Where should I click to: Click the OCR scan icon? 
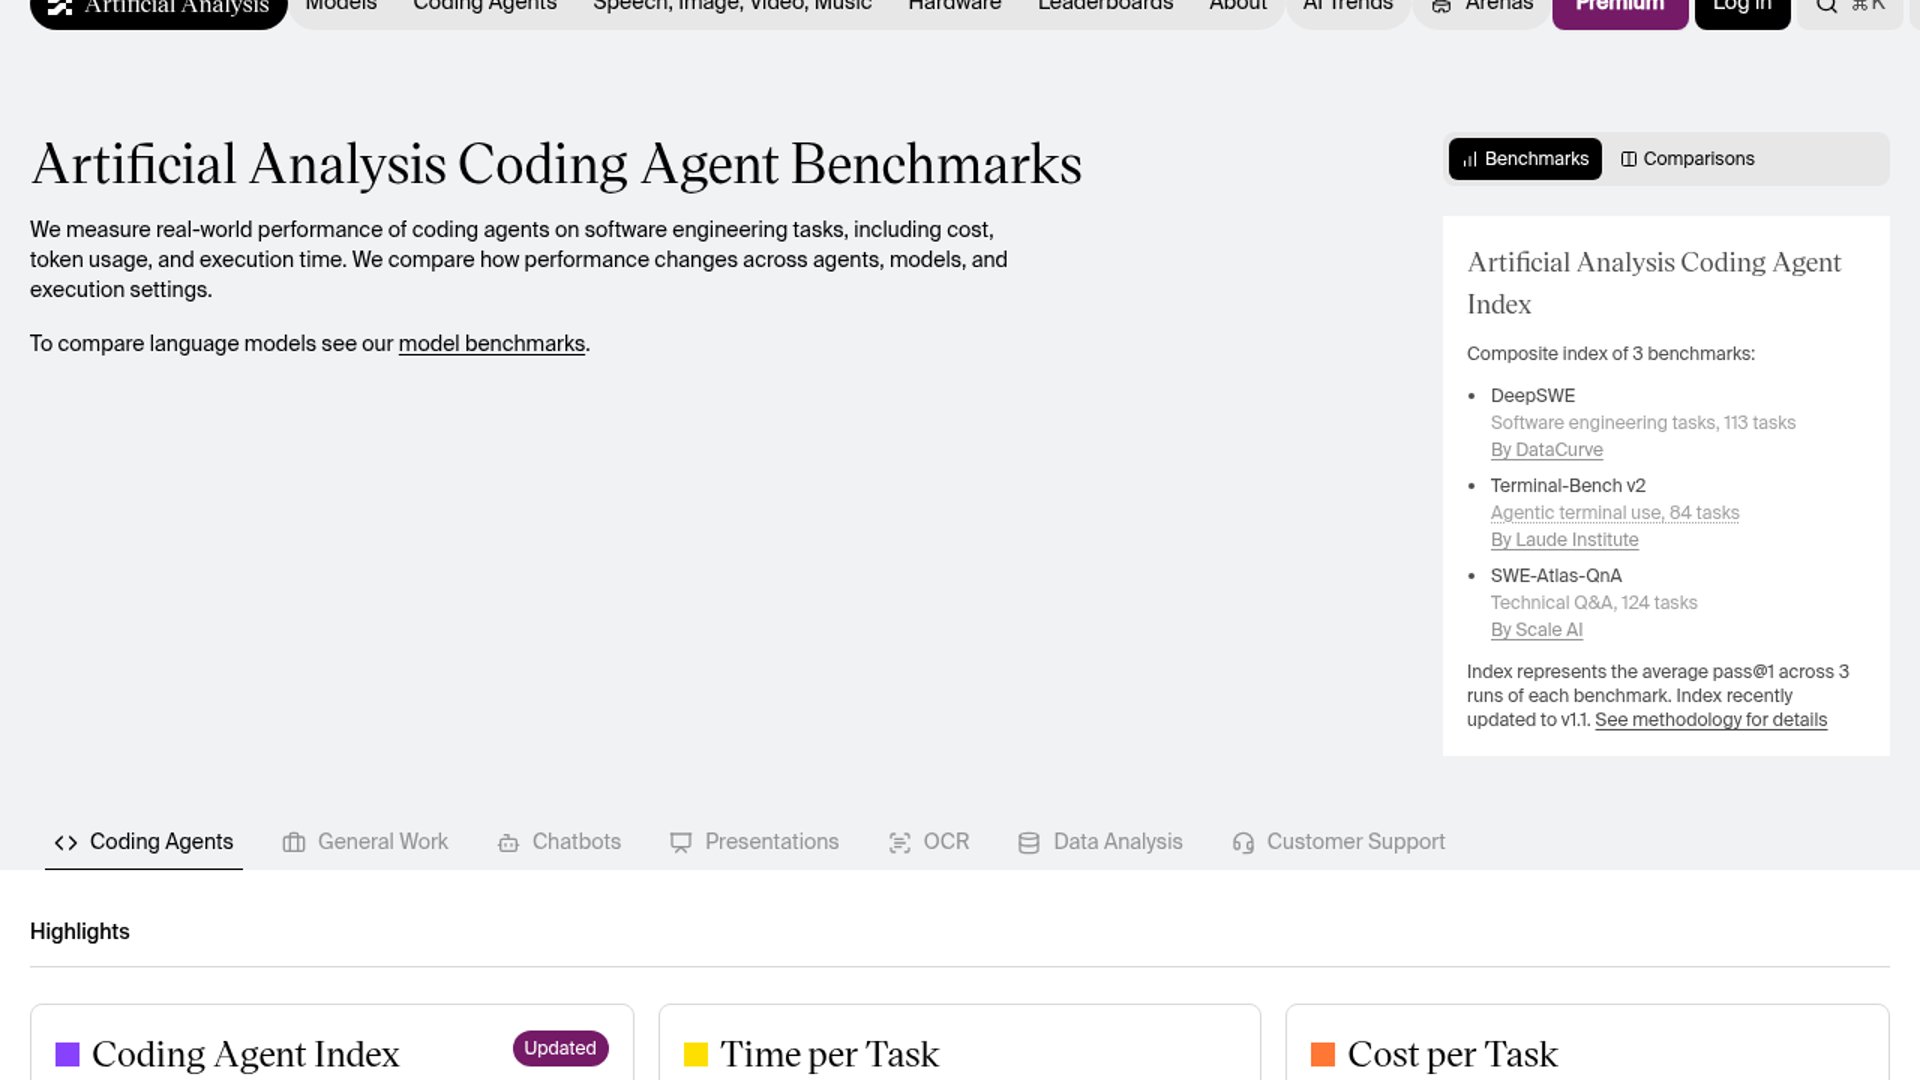(899, 843)
